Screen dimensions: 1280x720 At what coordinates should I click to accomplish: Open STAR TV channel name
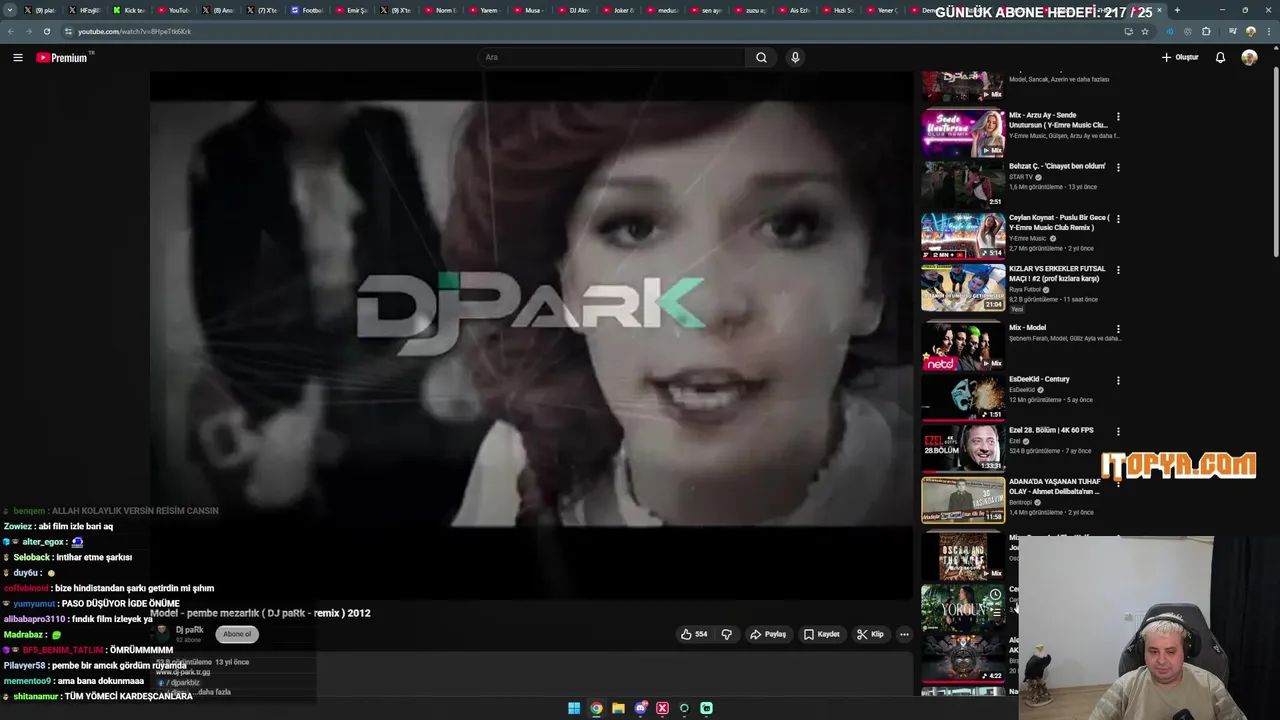tap(1021, 177)
